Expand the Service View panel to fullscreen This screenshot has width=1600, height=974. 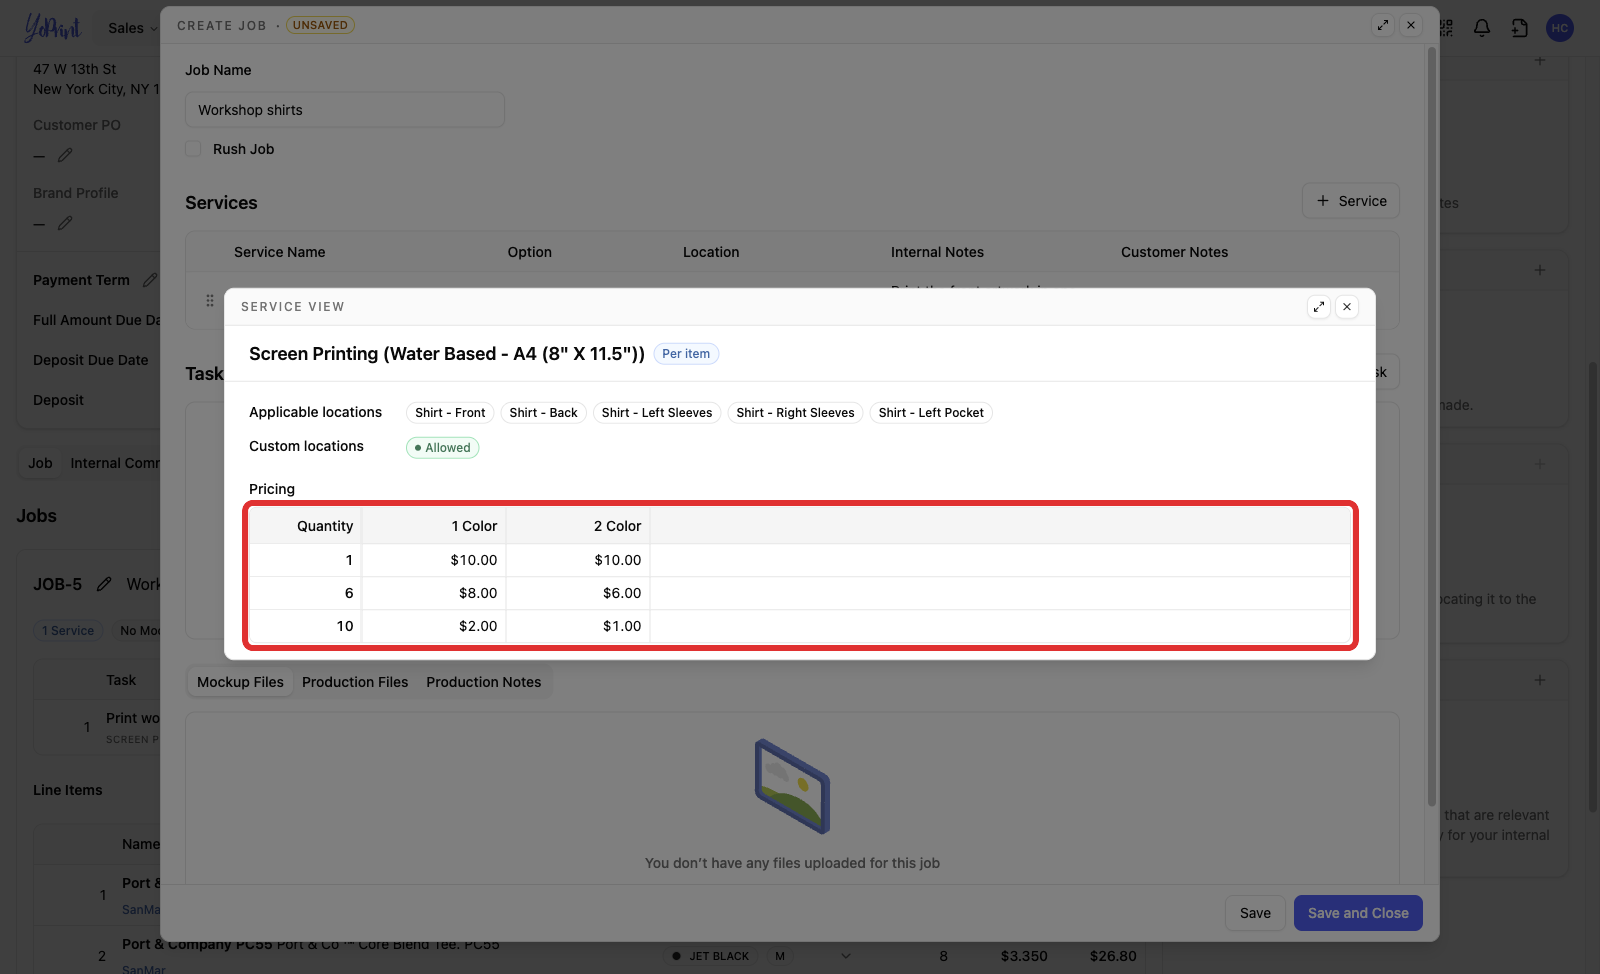[x=1319, y=307]
